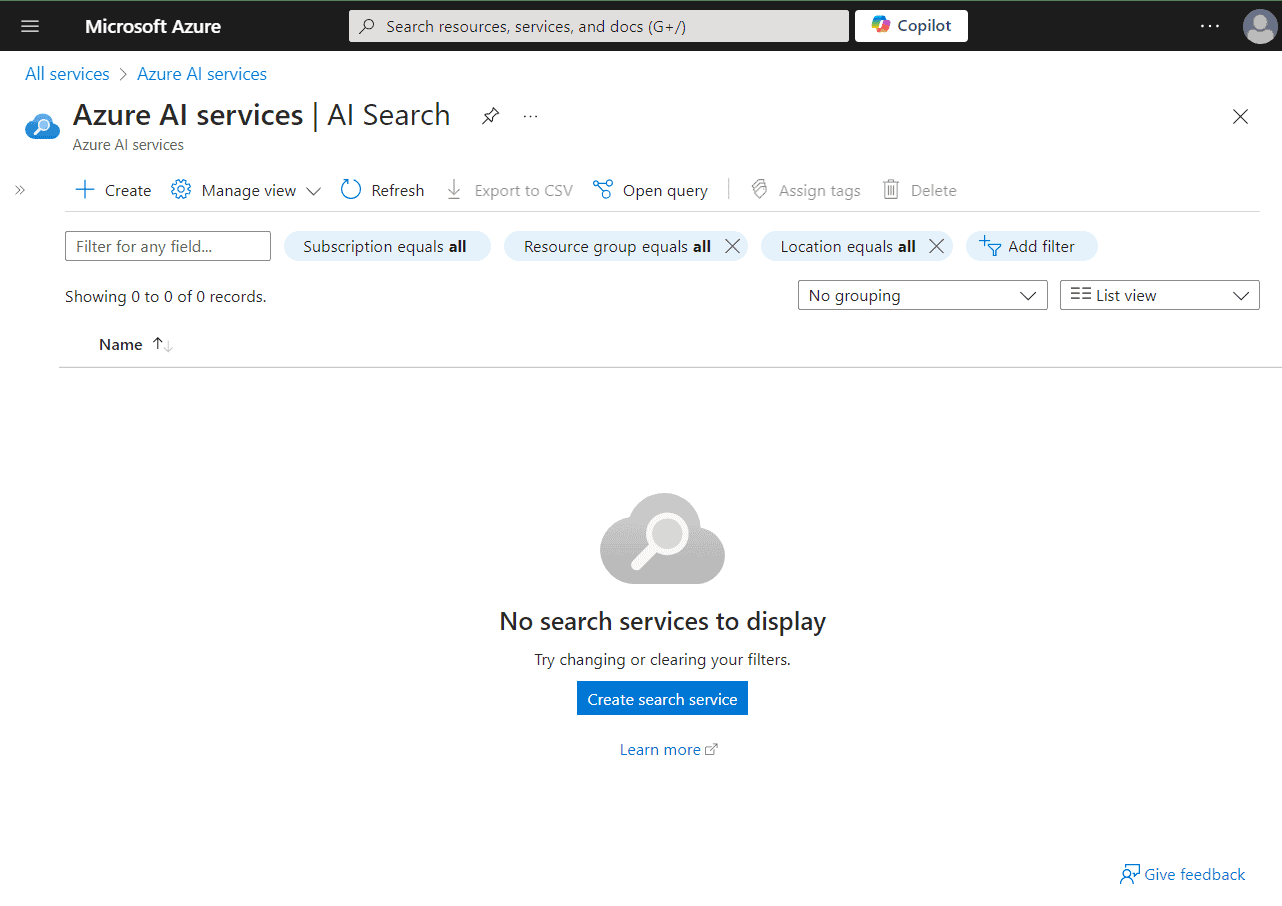The image size is (1282, 906).
Task: Open the Subscription equals all filter
Action: [x=387, y=246]
